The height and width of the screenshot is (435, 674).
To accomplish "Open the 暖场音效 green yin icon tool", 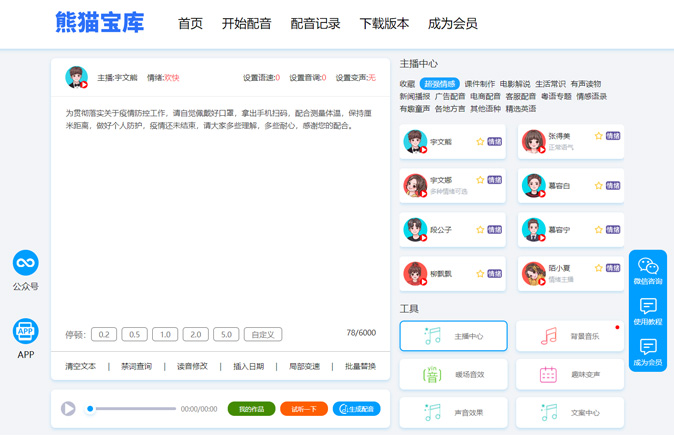I will click(x=432, y=374).
